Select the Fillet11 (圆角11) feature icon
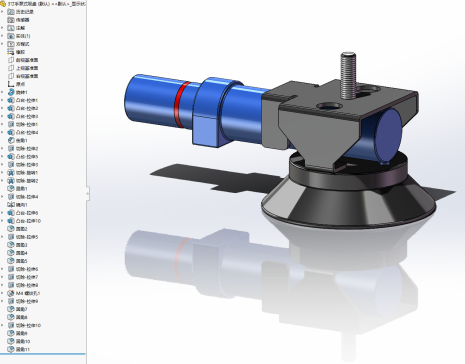The image size is (465, 364). (x=11, y=349)
